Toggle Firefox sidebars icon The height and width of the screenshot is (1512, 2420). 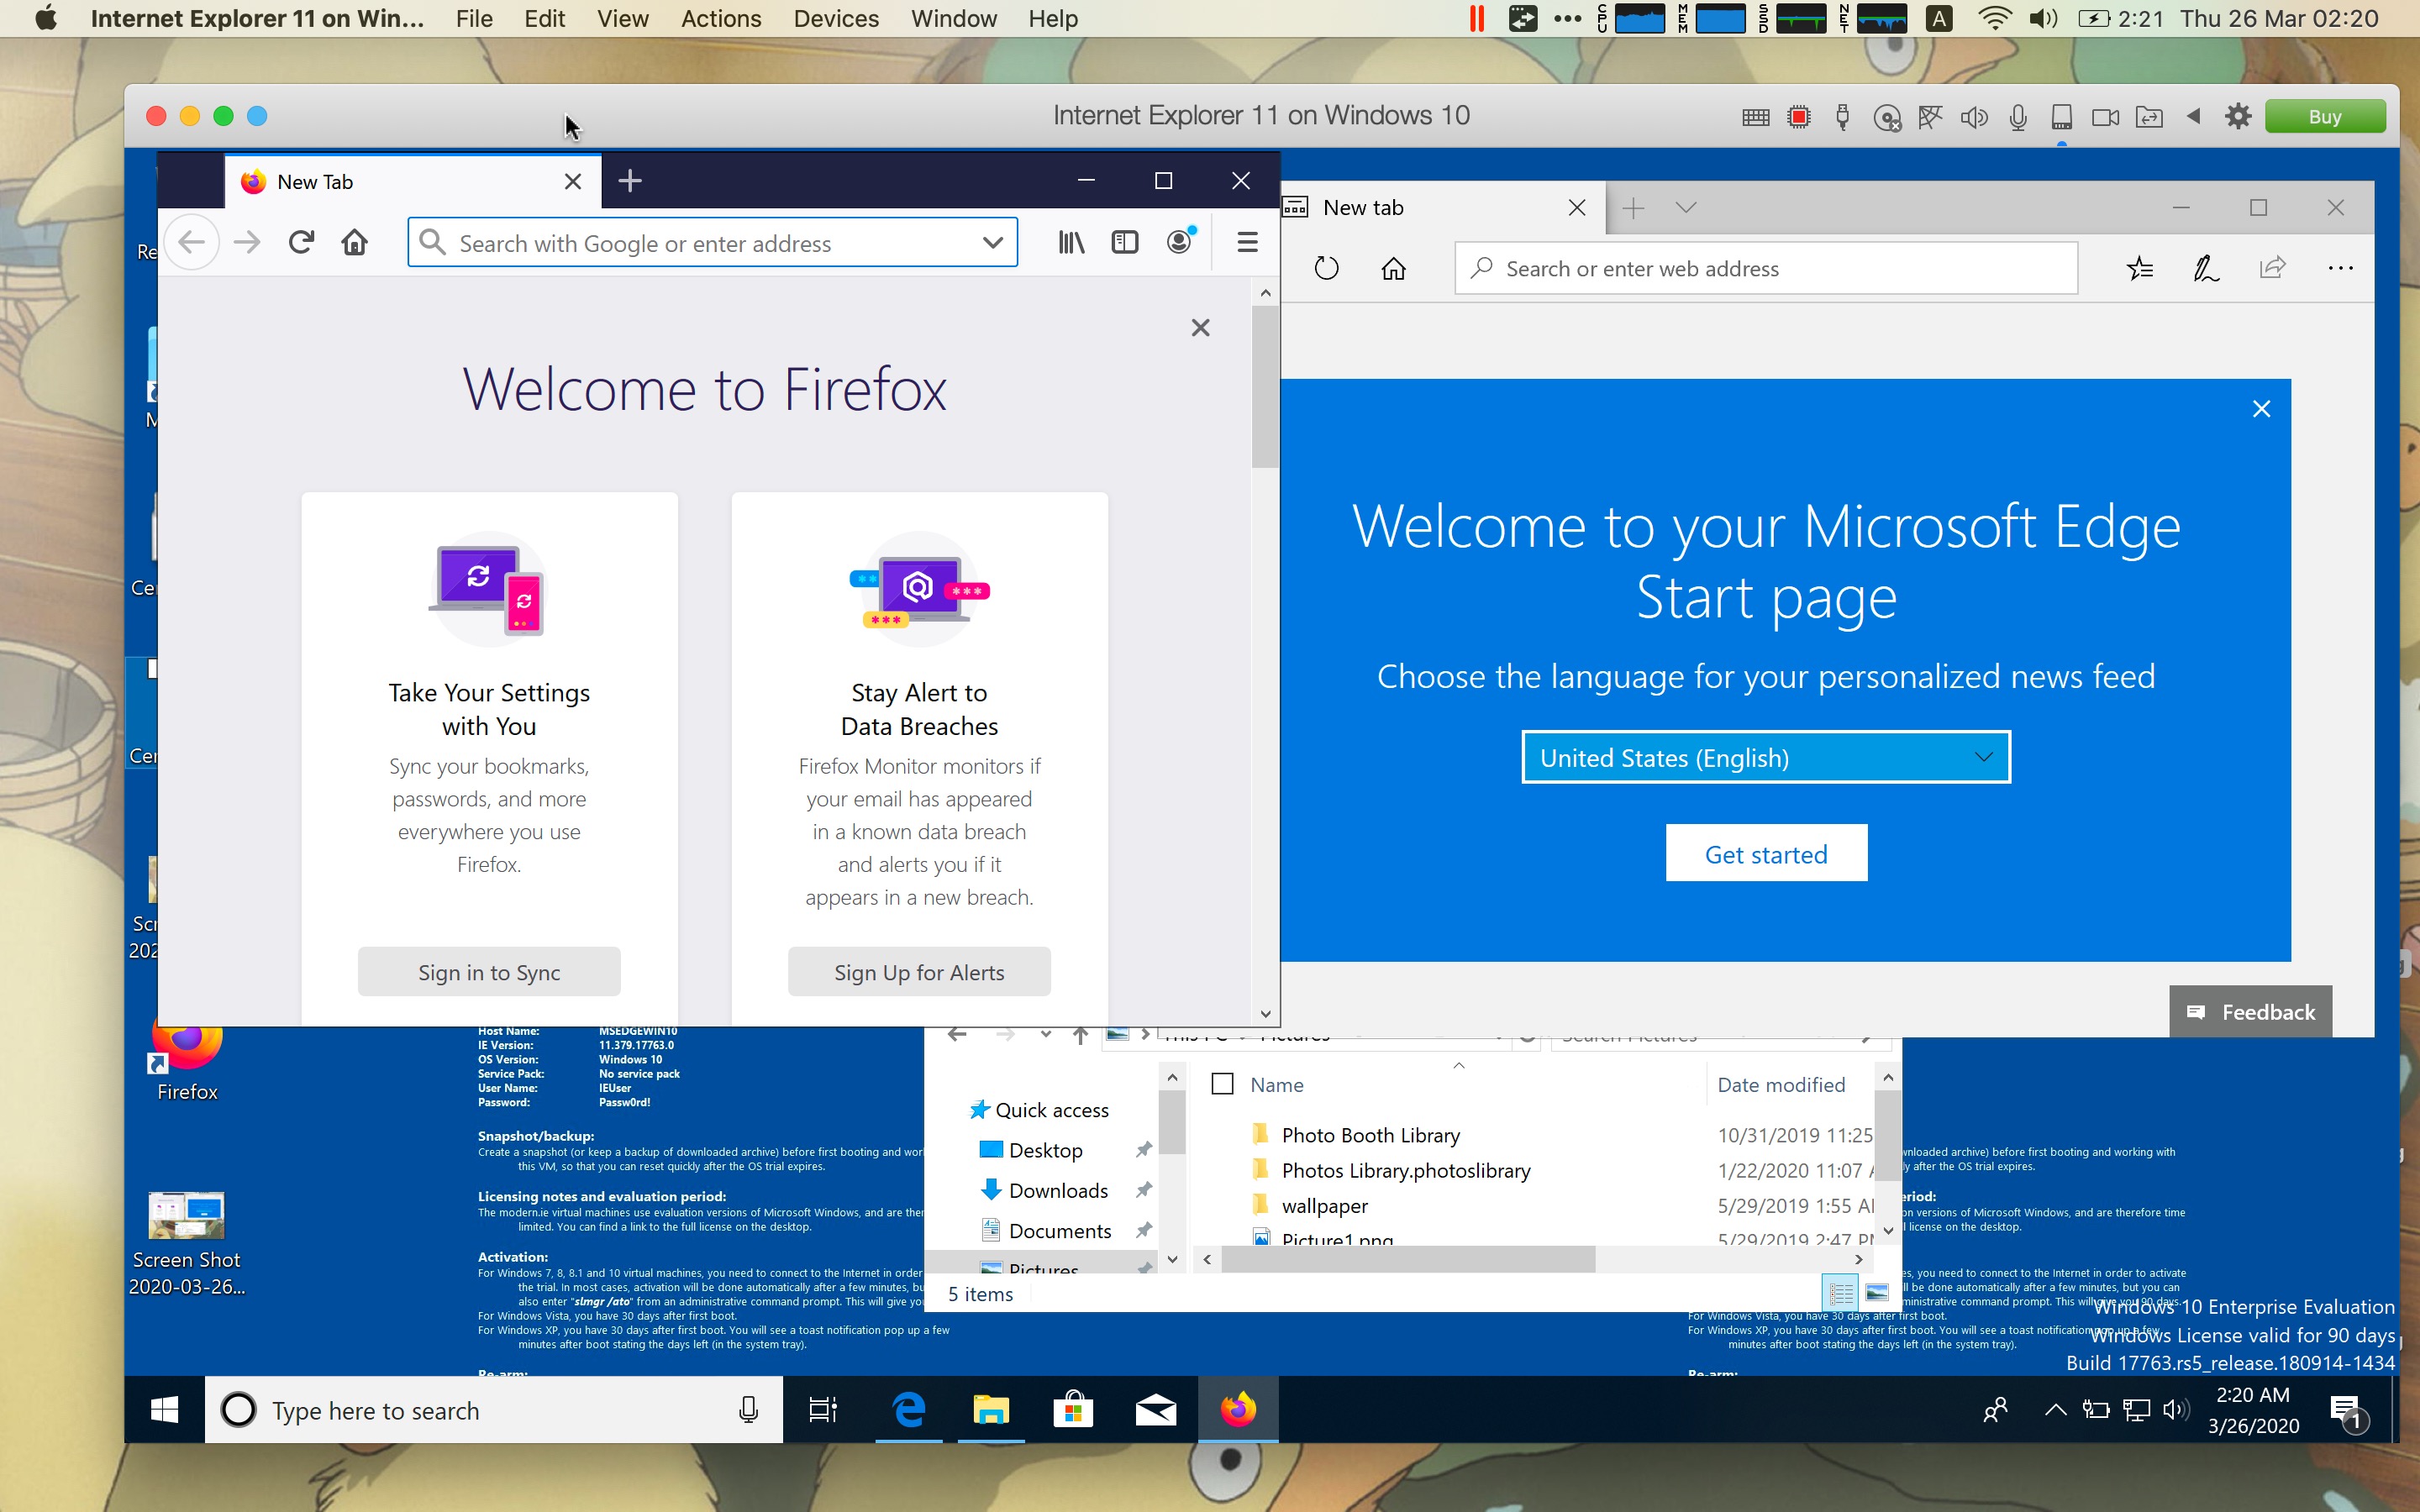[x=1125, y=242]
